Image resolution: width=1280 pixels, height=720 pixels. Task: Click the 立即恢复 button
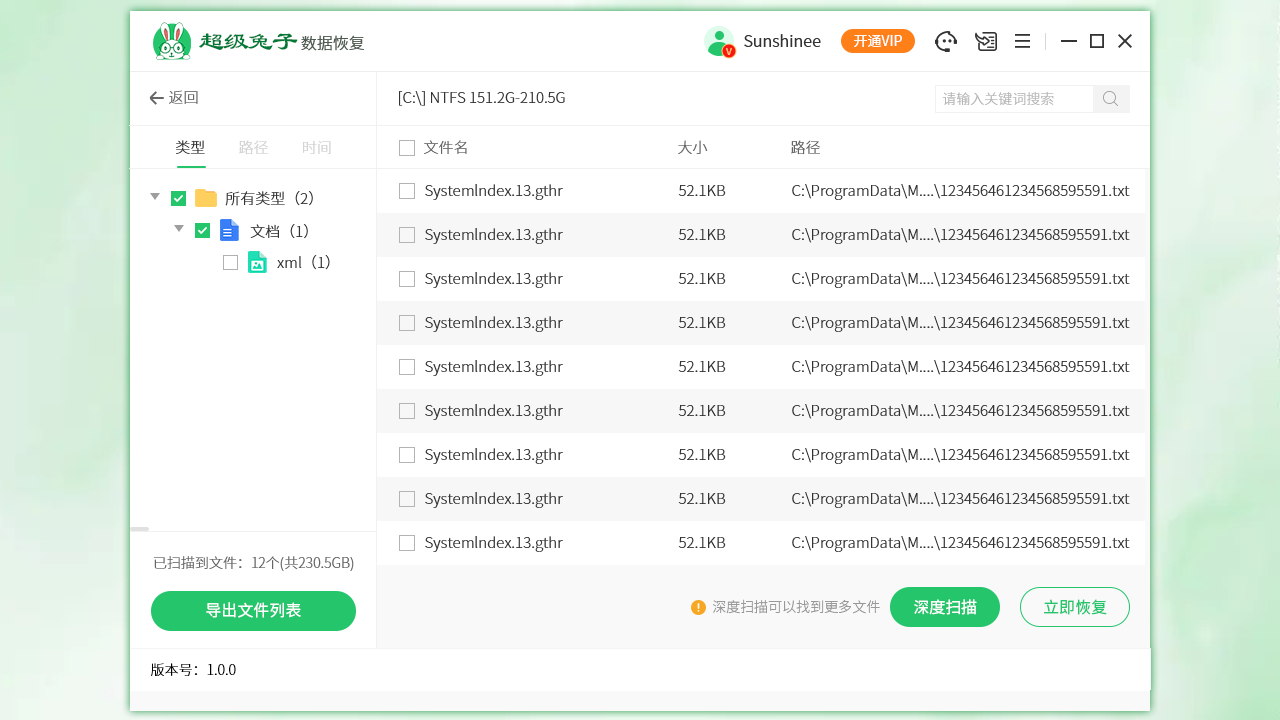click(1075, 607)
